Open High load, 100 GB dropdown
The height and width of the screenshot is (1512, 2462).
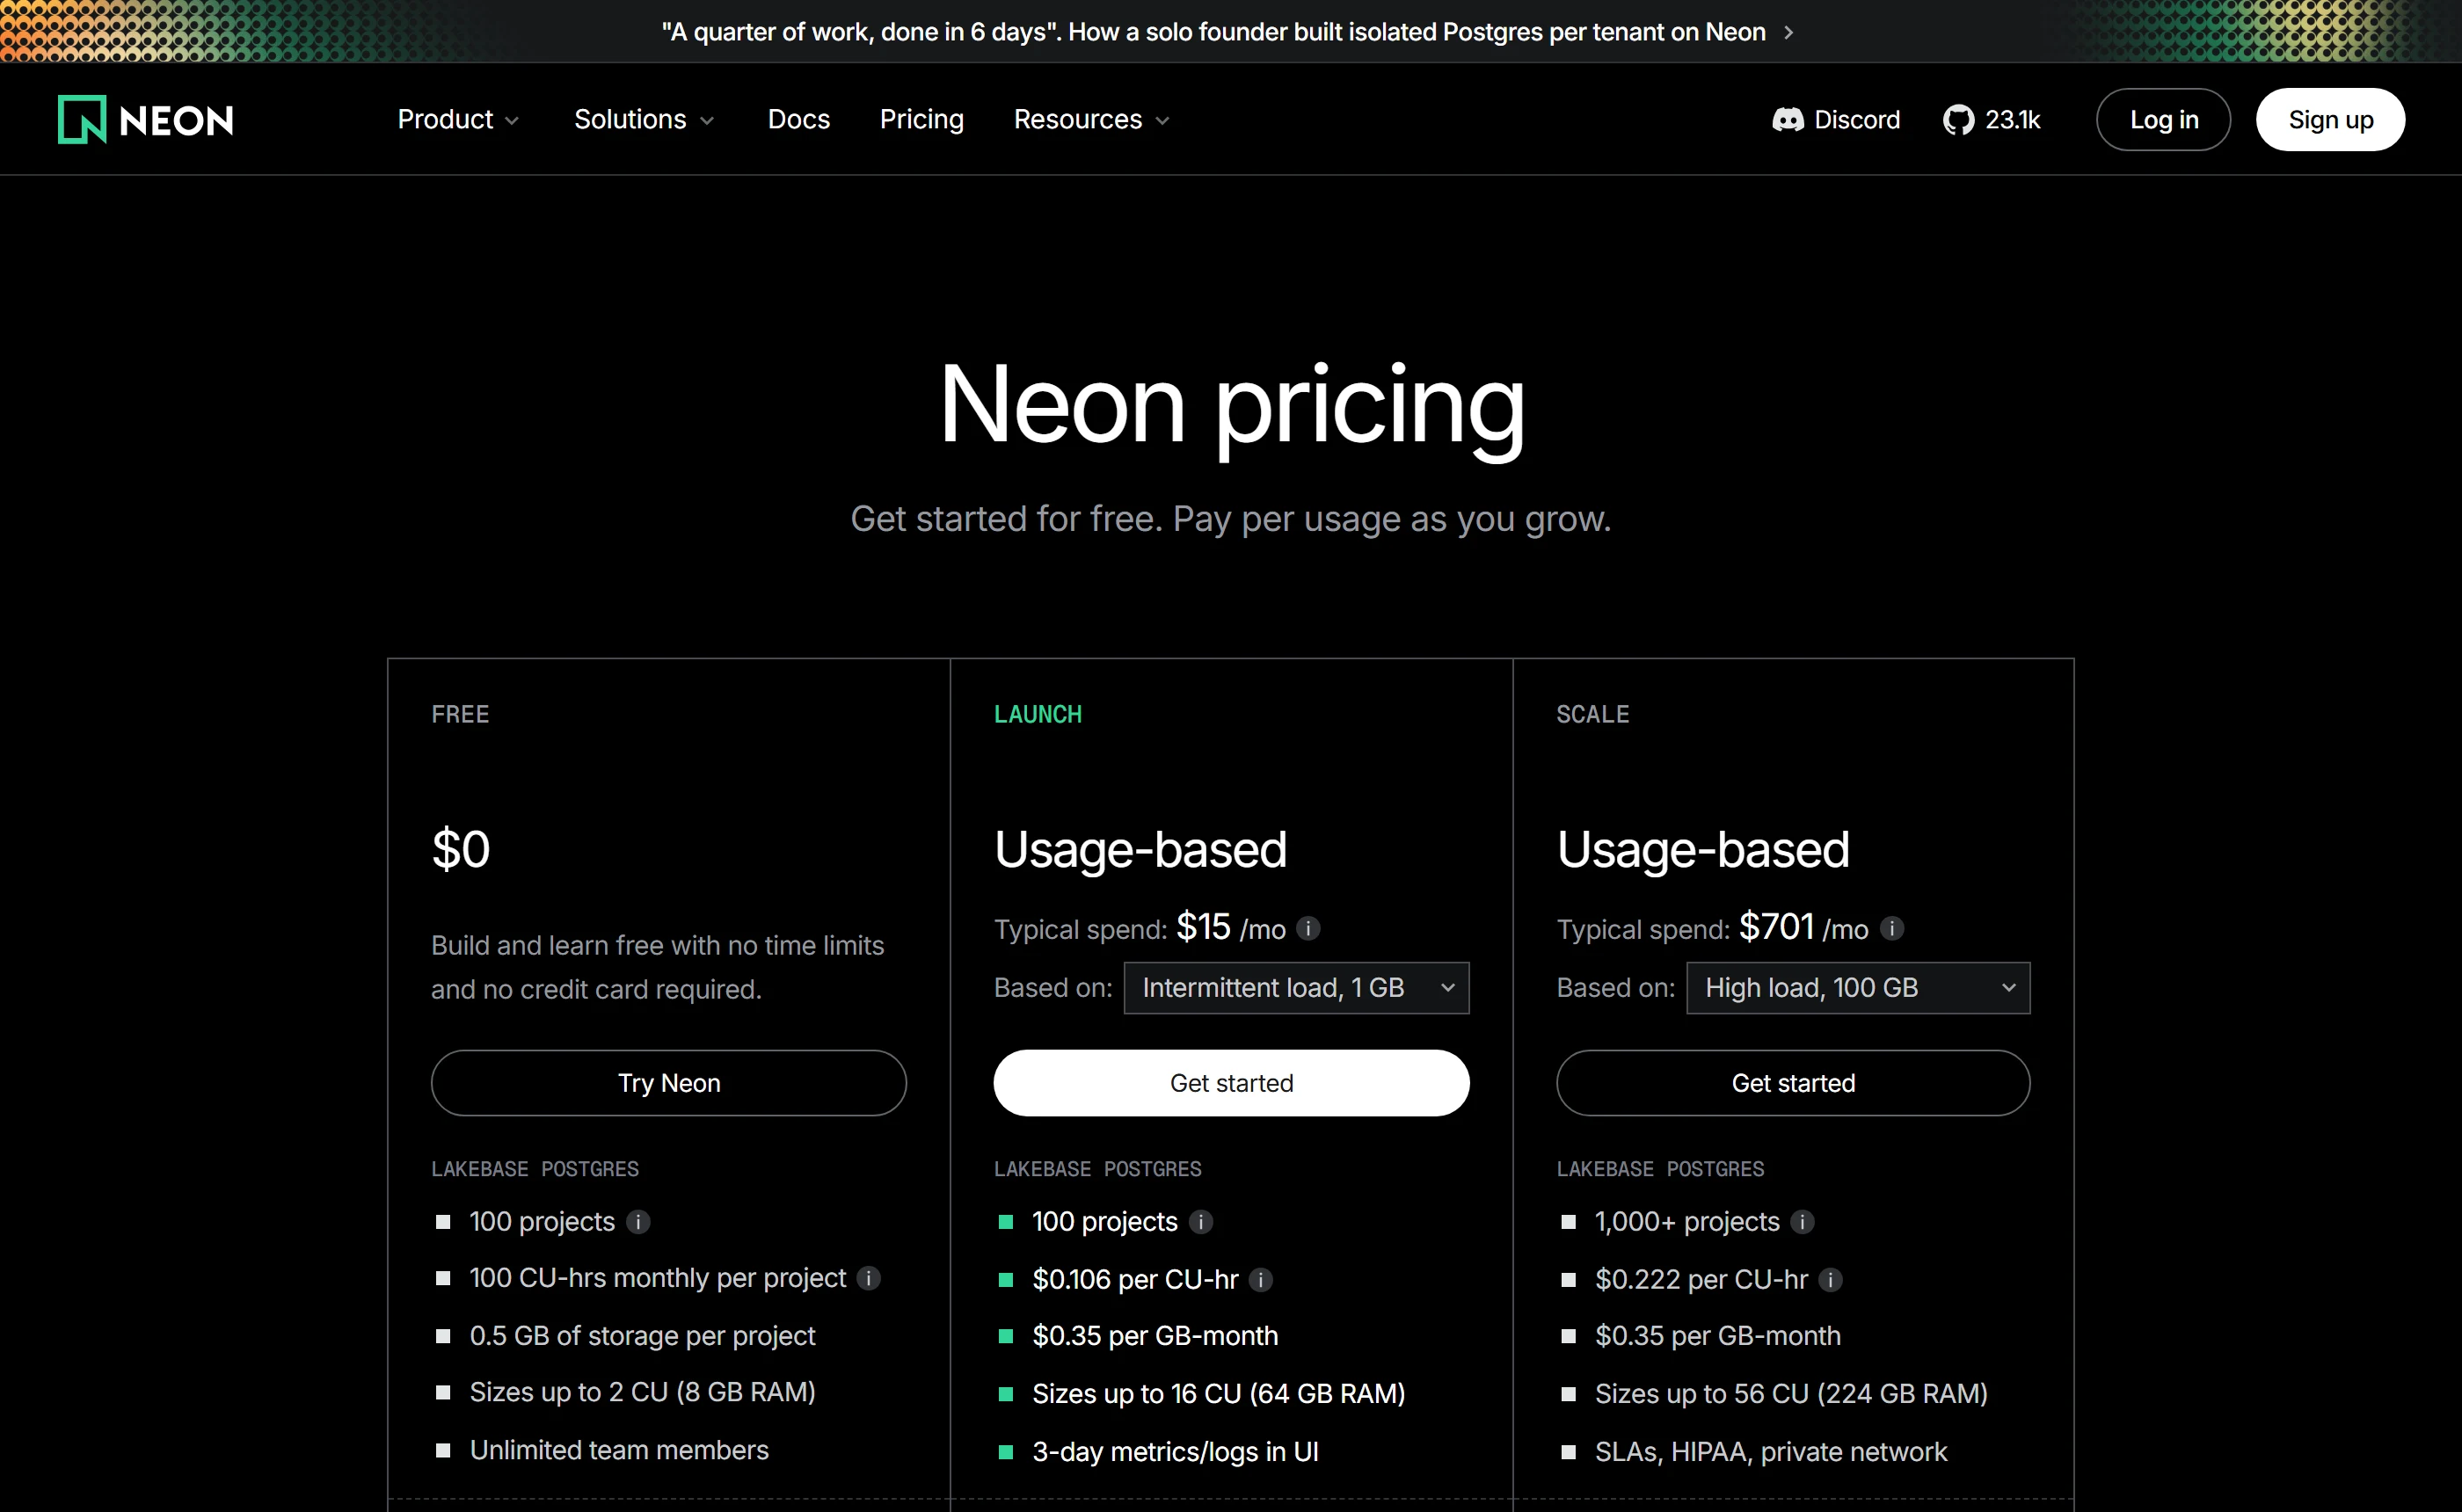(x=1858, y=988)
